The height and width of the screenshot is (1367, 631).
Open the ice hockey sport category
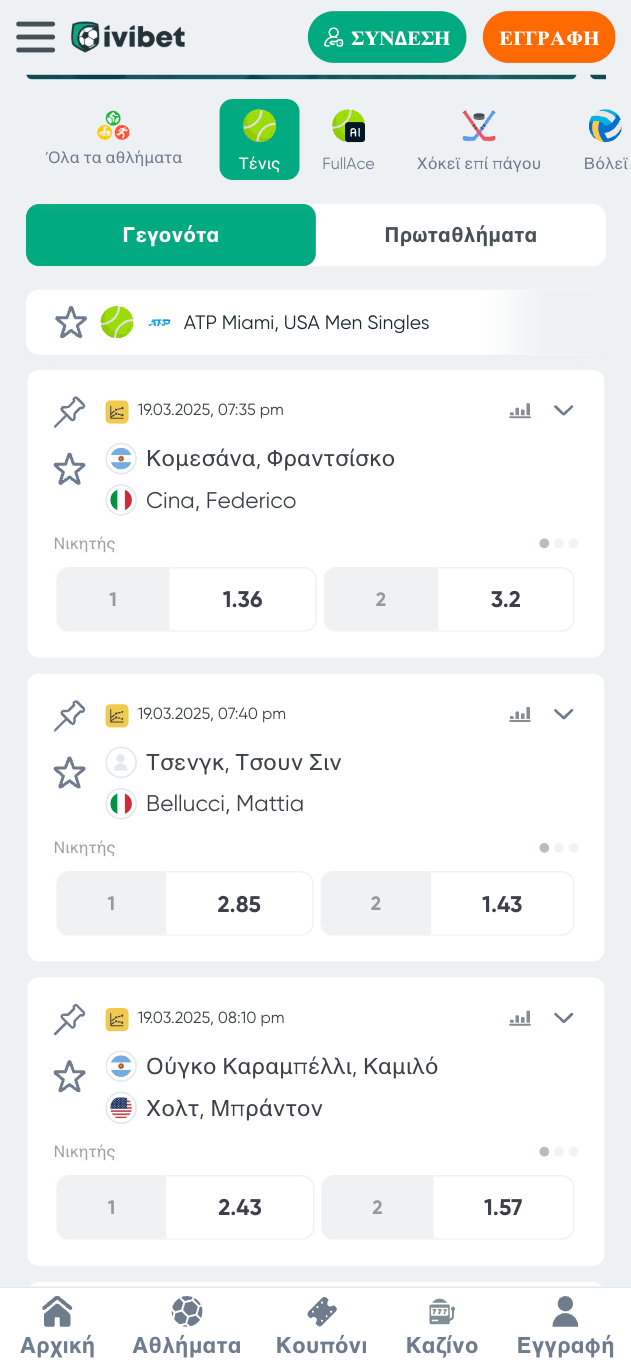tap(478, 140)
